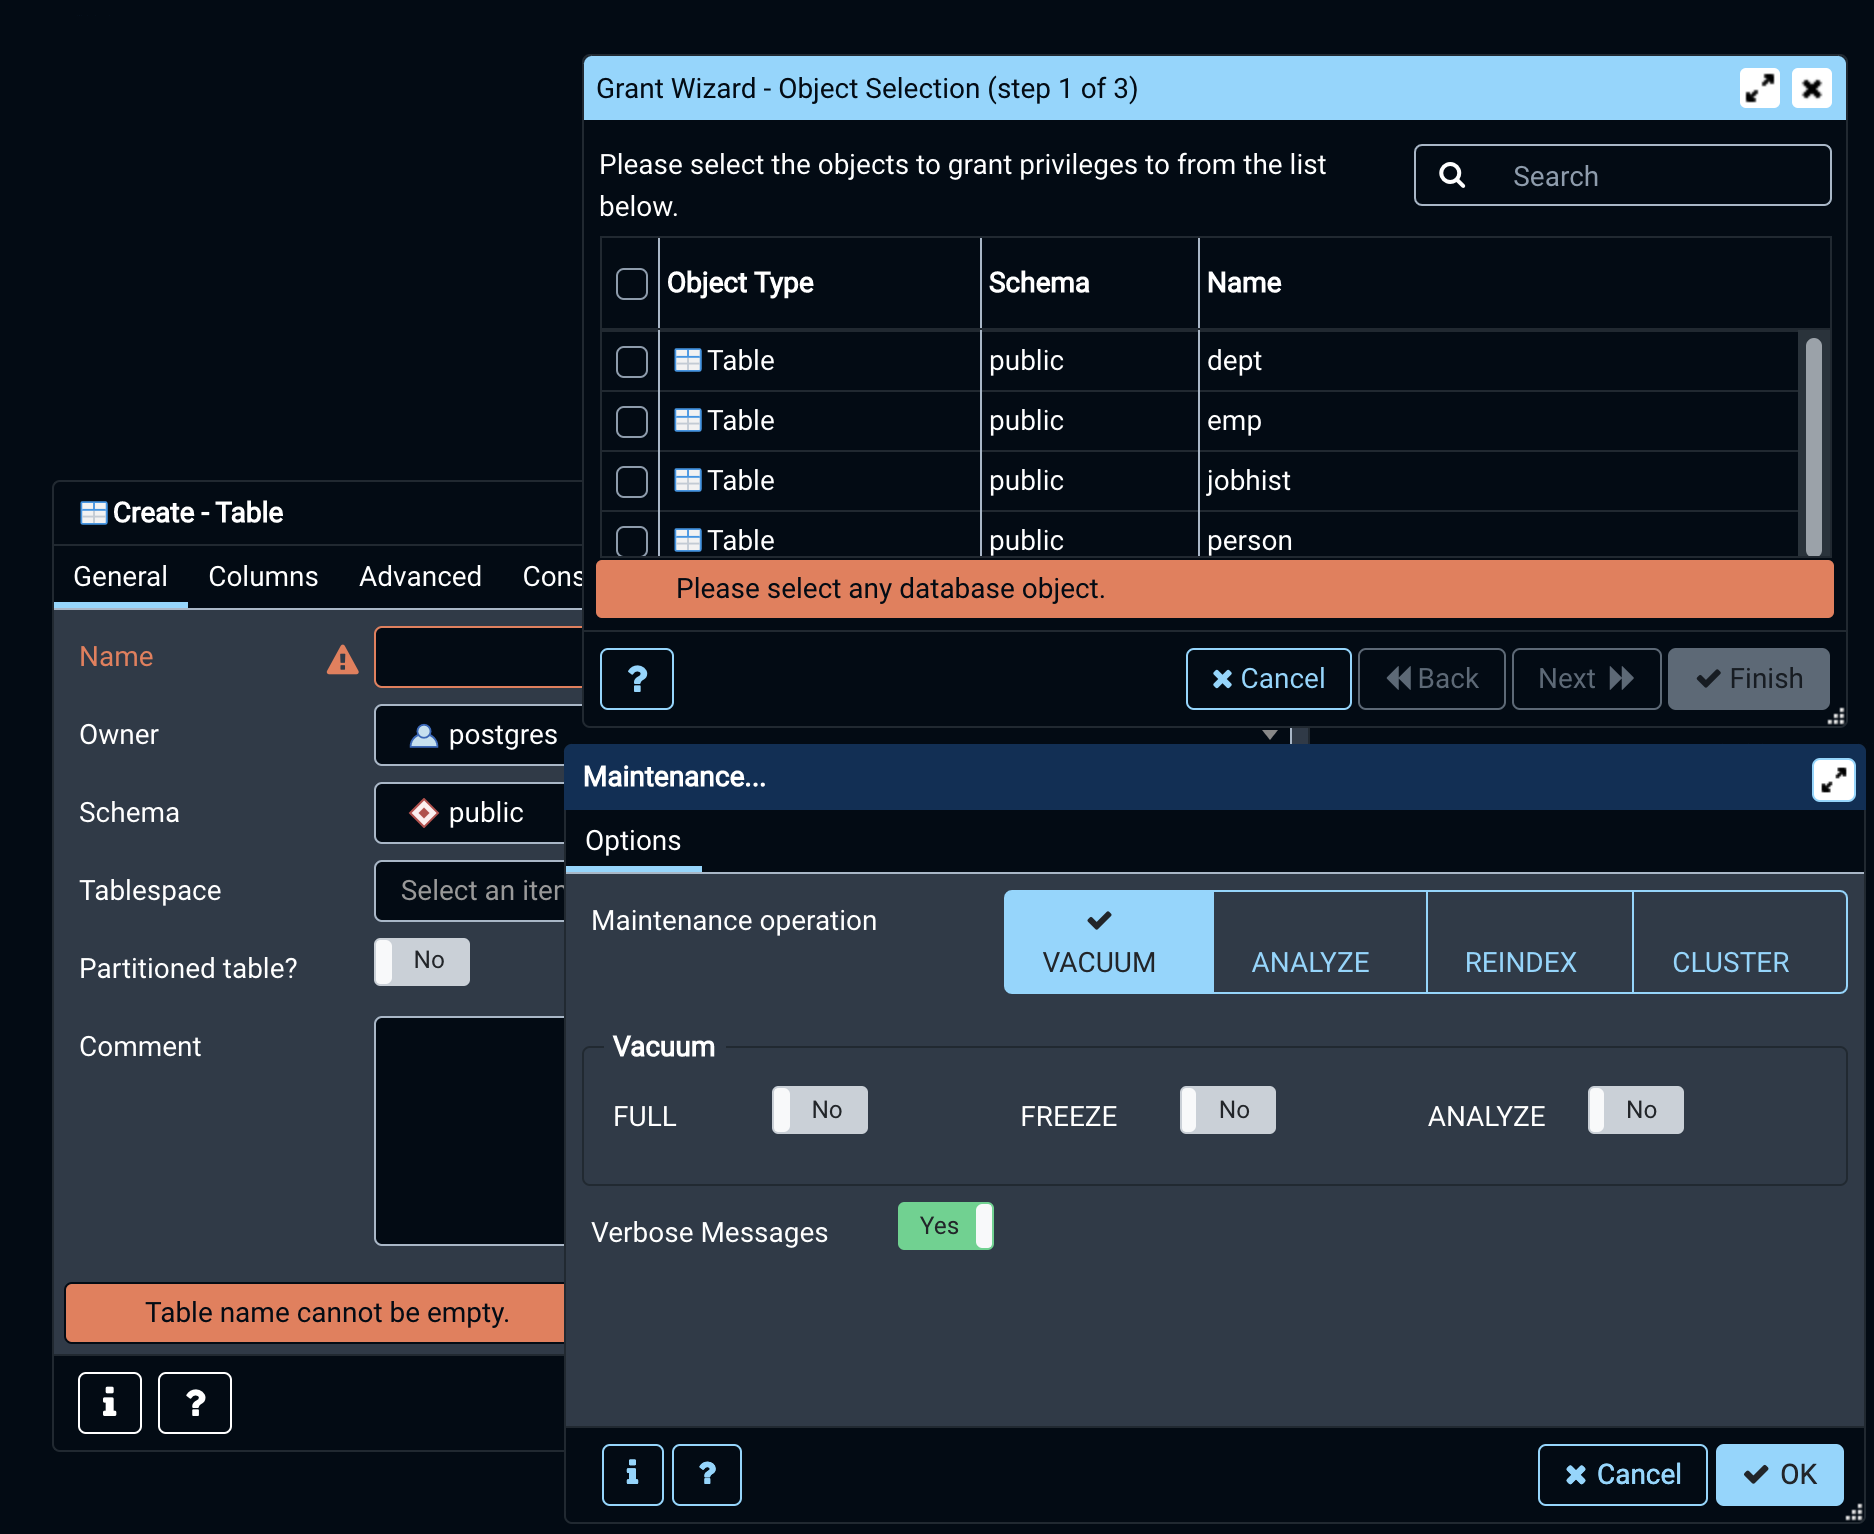Select the ANALYZE maintenance operation
Image resolution: width=1874 pixels, height=1534 pixels.
[x=1310, y=943]
